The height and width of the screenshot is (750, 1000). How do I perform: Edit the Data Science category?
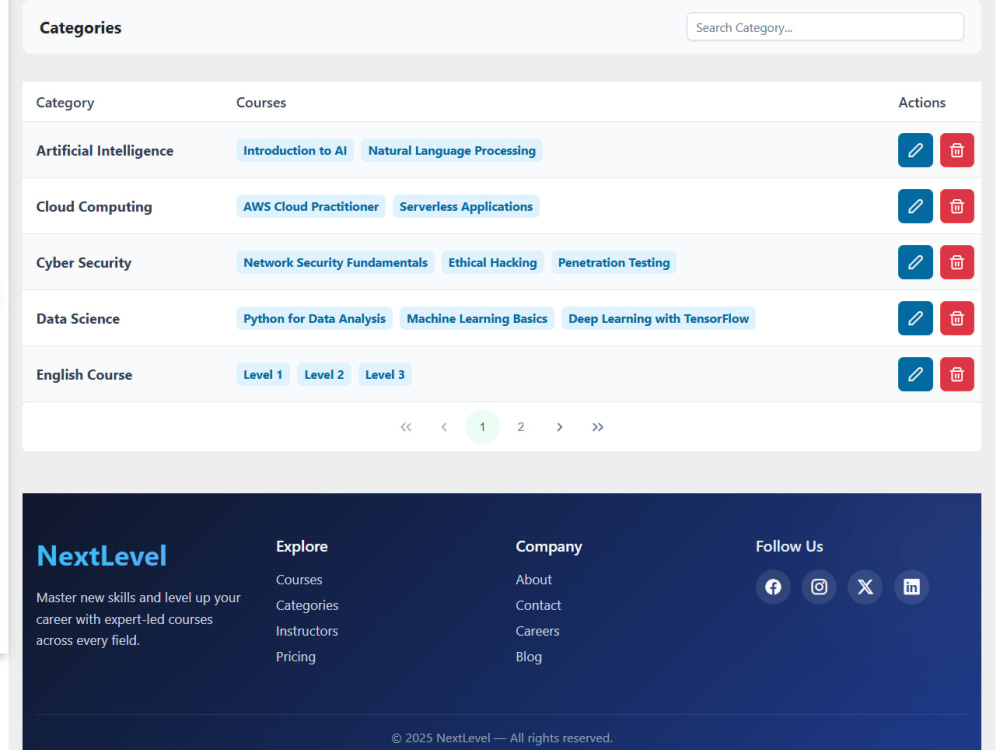click(915, 318)
